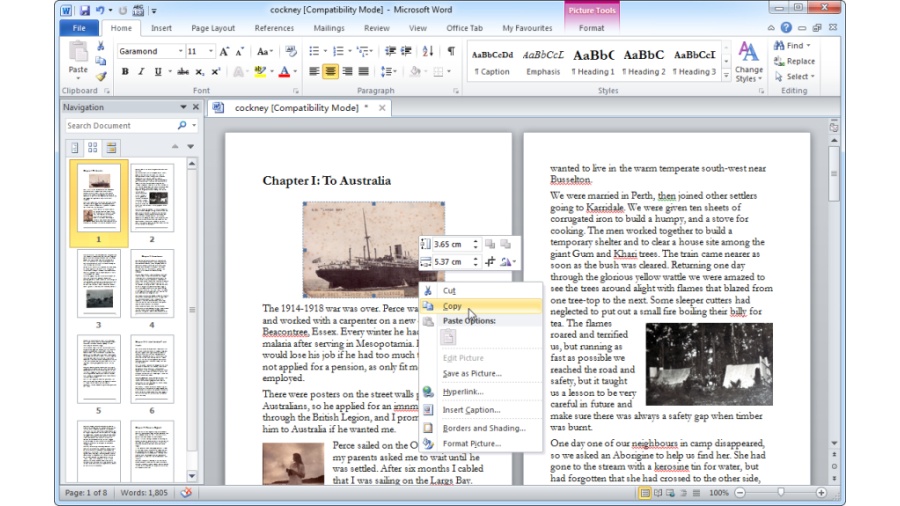Switch to the Insert ribbon tab
The height and width of the screenshot is (506, 900).
(x=161, y=28)
